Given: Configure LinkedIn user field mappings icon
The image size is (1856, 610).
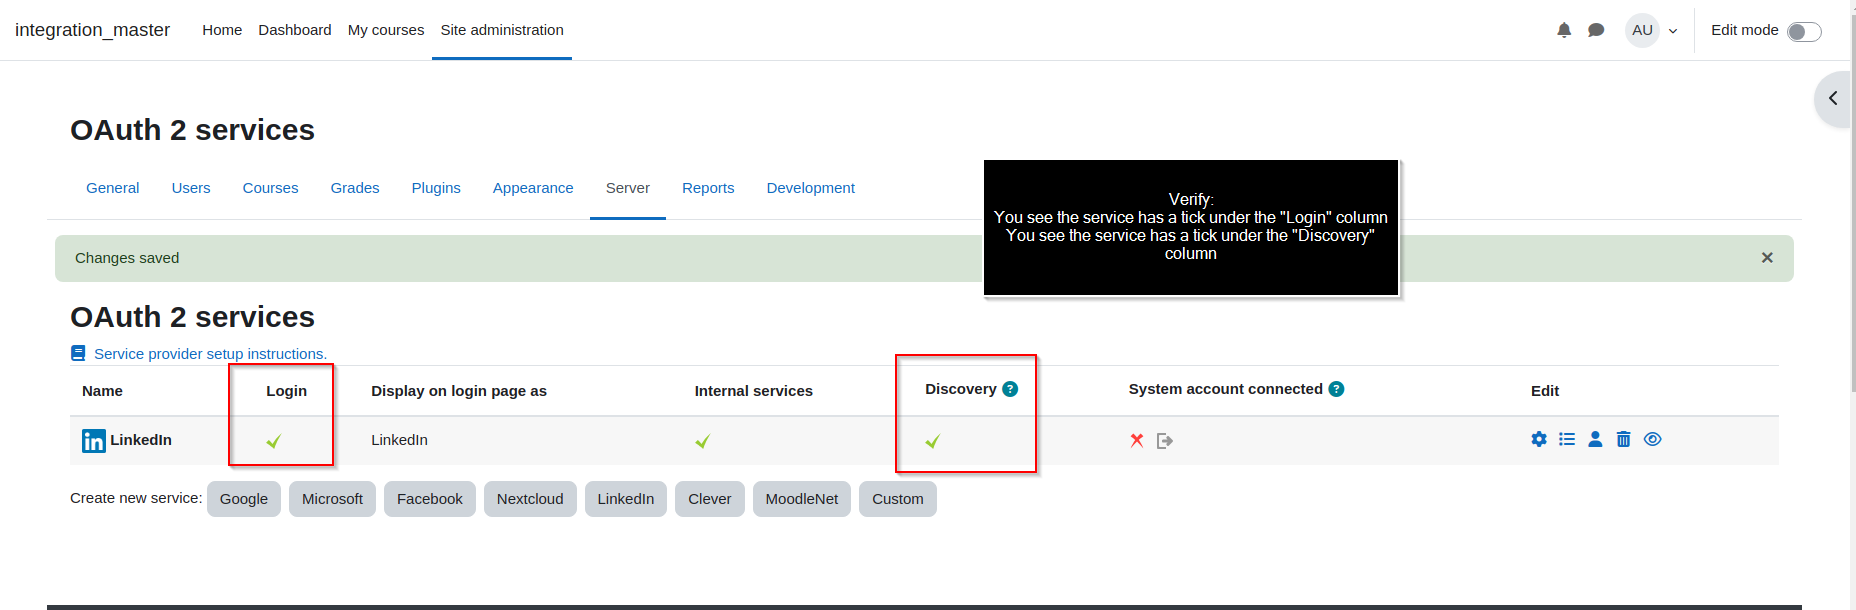Looking at the screenshot, I should pos(1595,439).
